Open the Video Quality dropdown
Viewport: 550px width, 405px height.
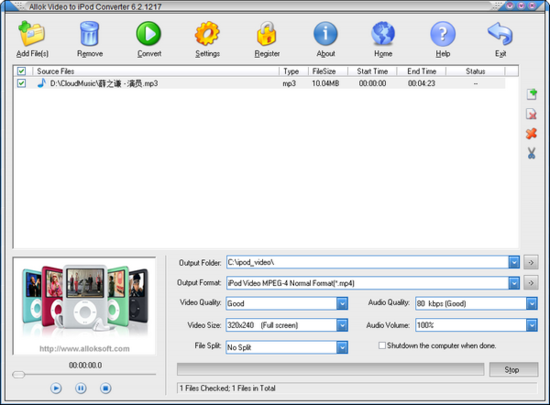342,303
